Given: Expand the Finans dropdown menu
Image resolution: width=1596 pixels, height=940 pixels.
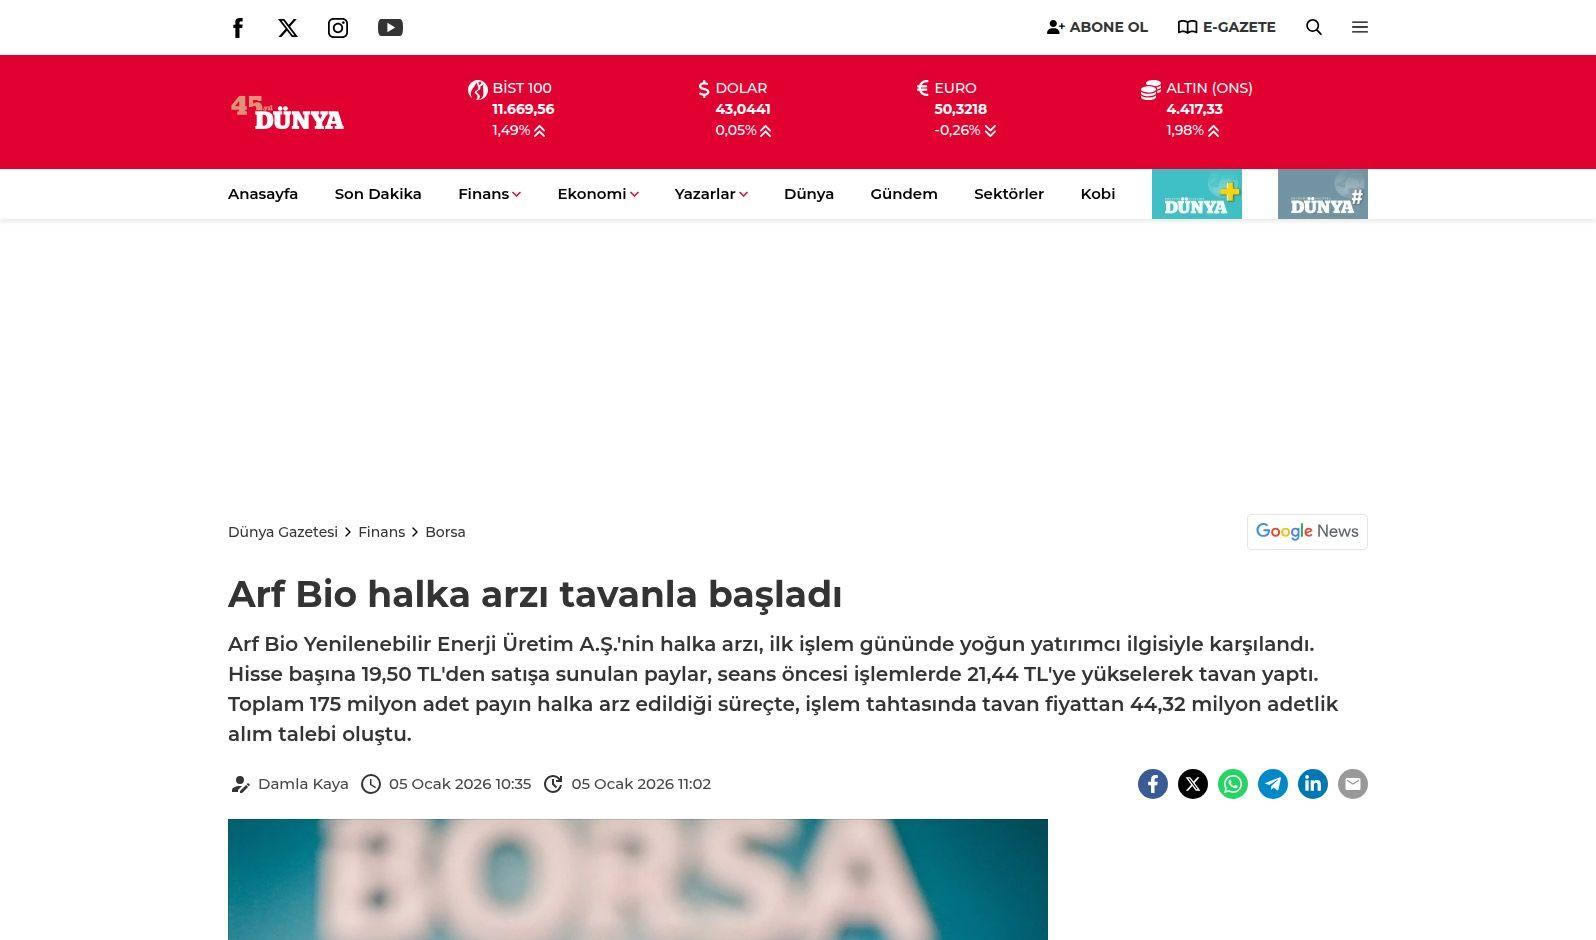Looking at the screenshot, I should click(489, 194).
